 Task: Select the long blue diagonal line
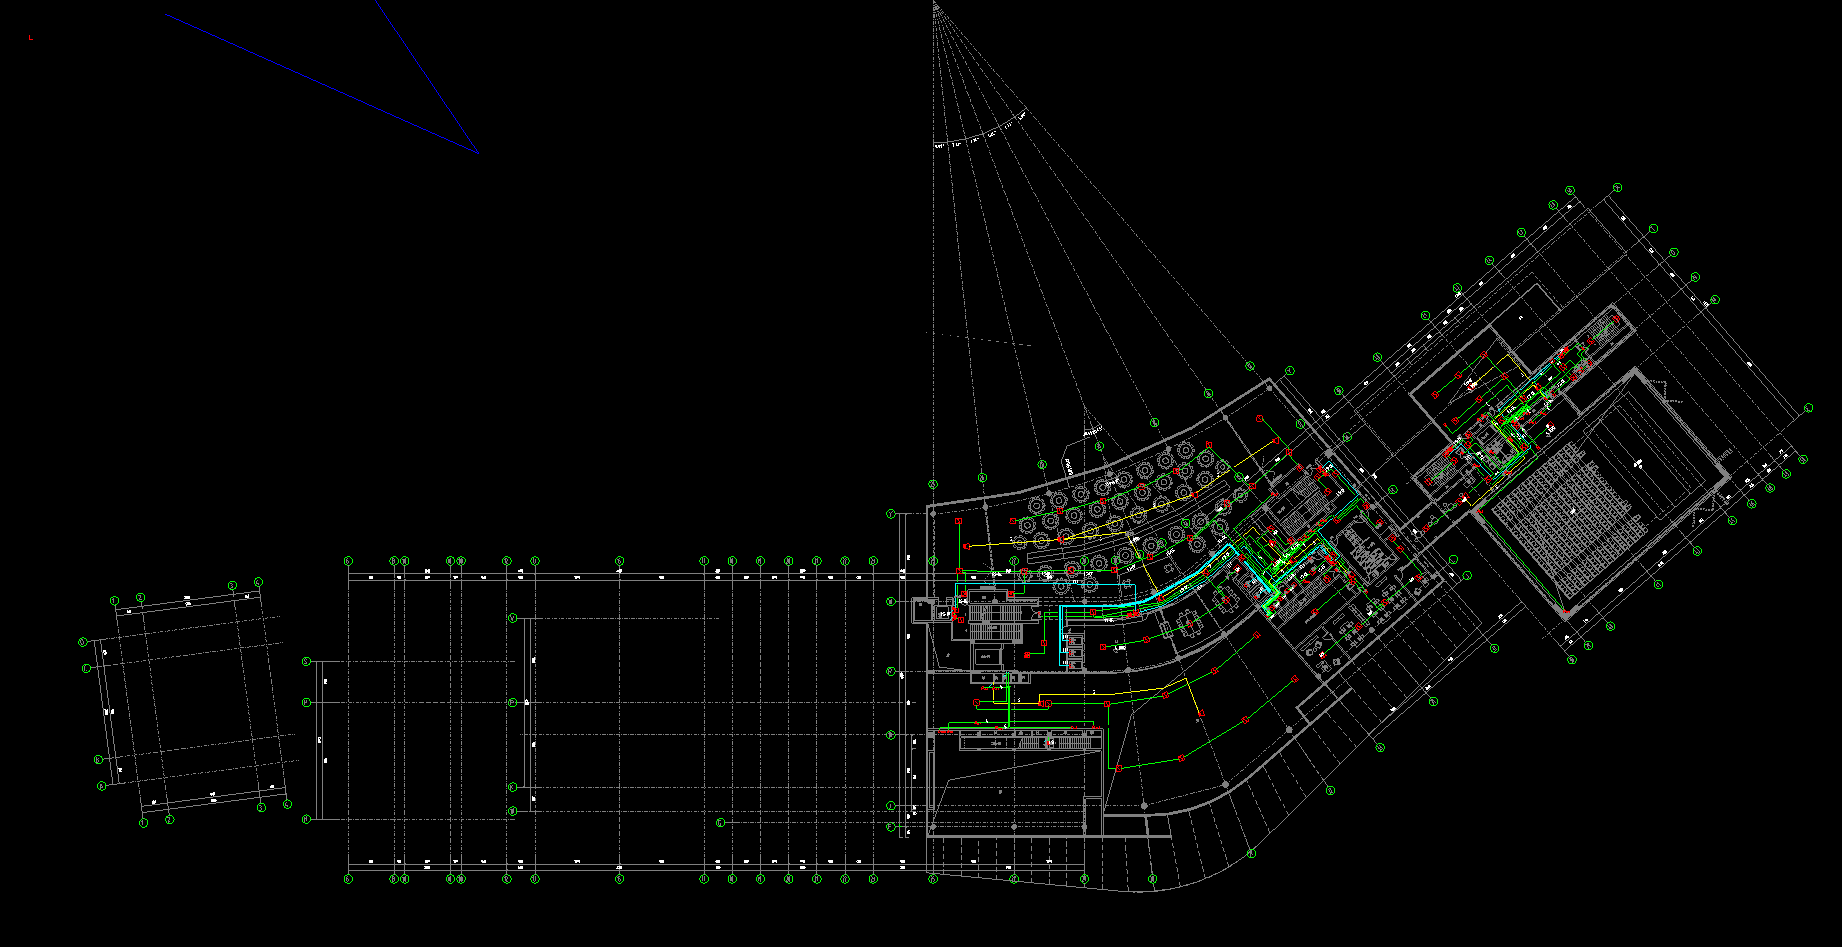click(x=320, y=83)
